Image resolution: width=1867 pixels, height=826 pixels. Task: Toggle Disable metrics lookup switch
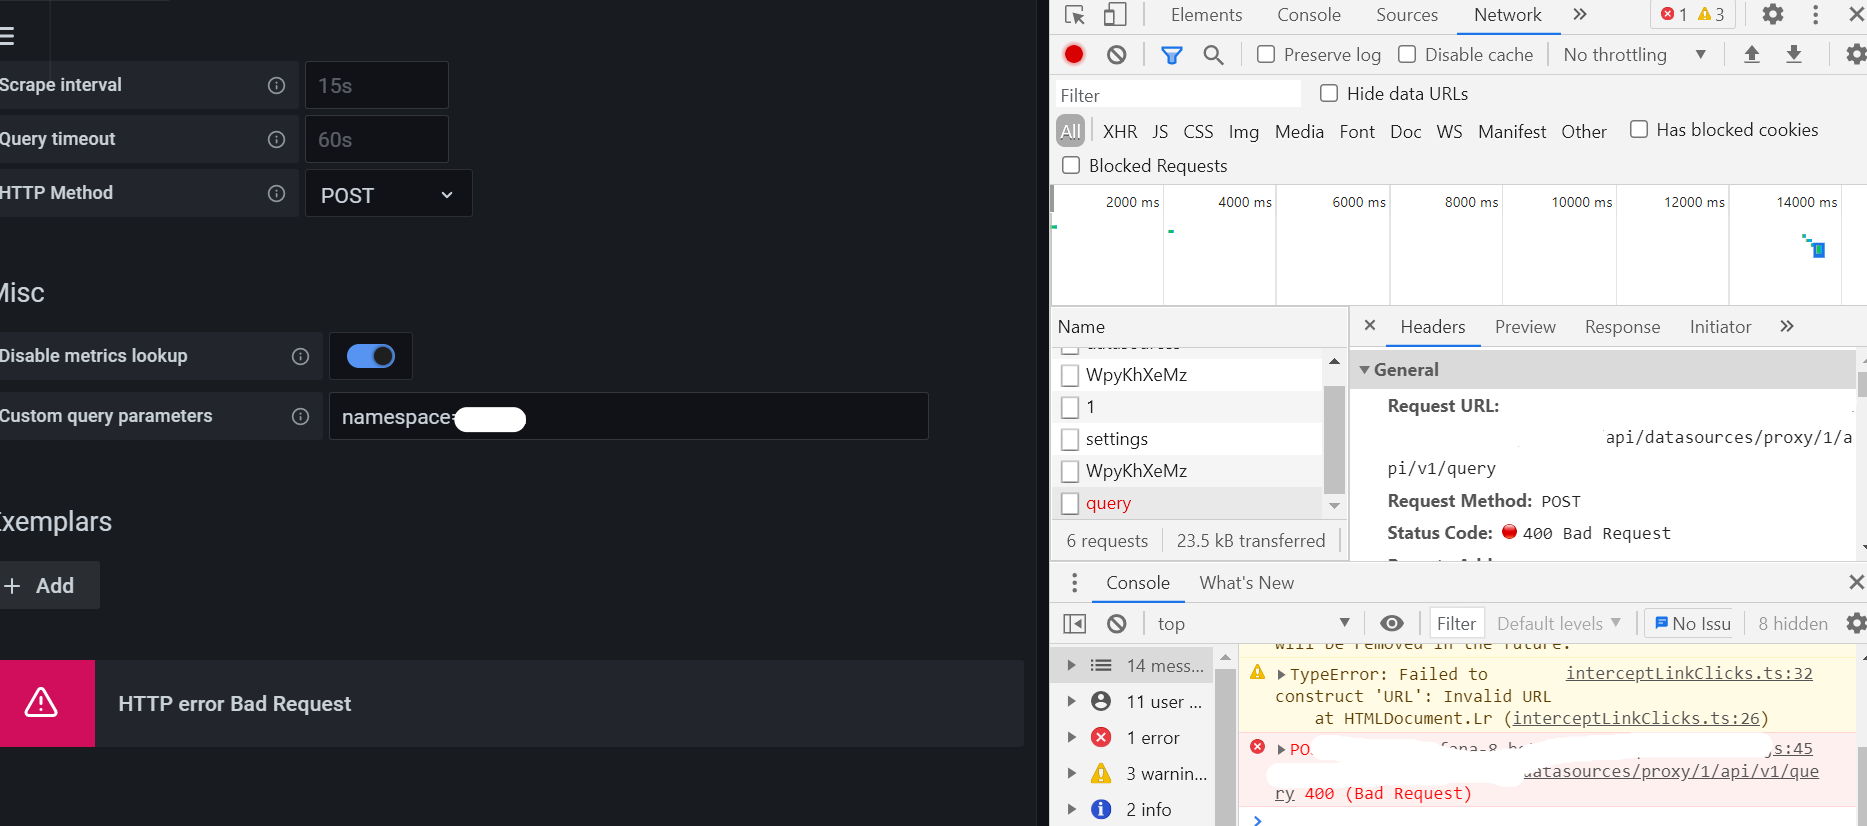click(371, 356)
